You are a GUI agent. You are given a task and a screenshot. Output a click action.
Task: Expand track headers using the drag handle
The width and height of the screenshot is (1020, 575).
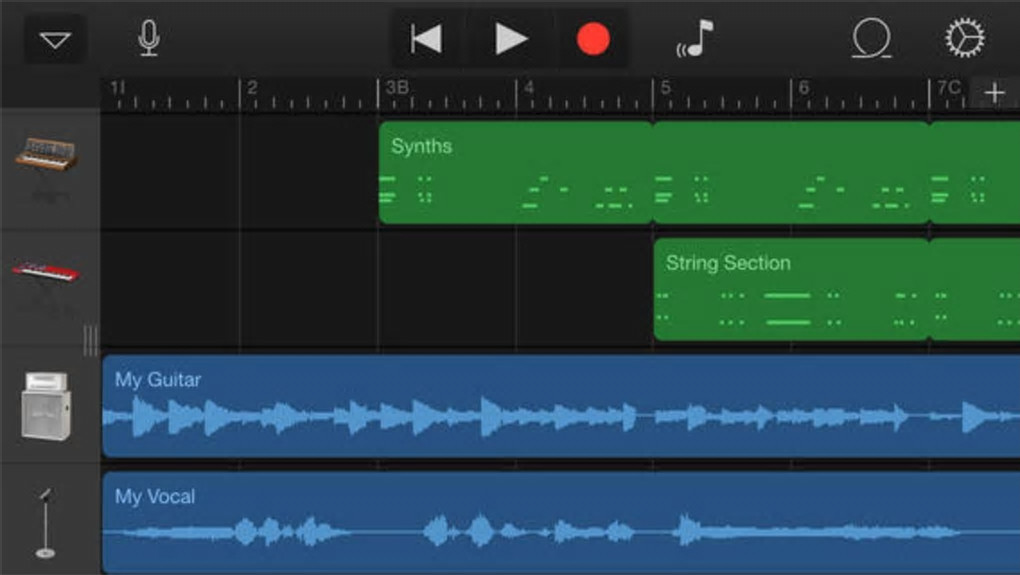pos(90,340)
